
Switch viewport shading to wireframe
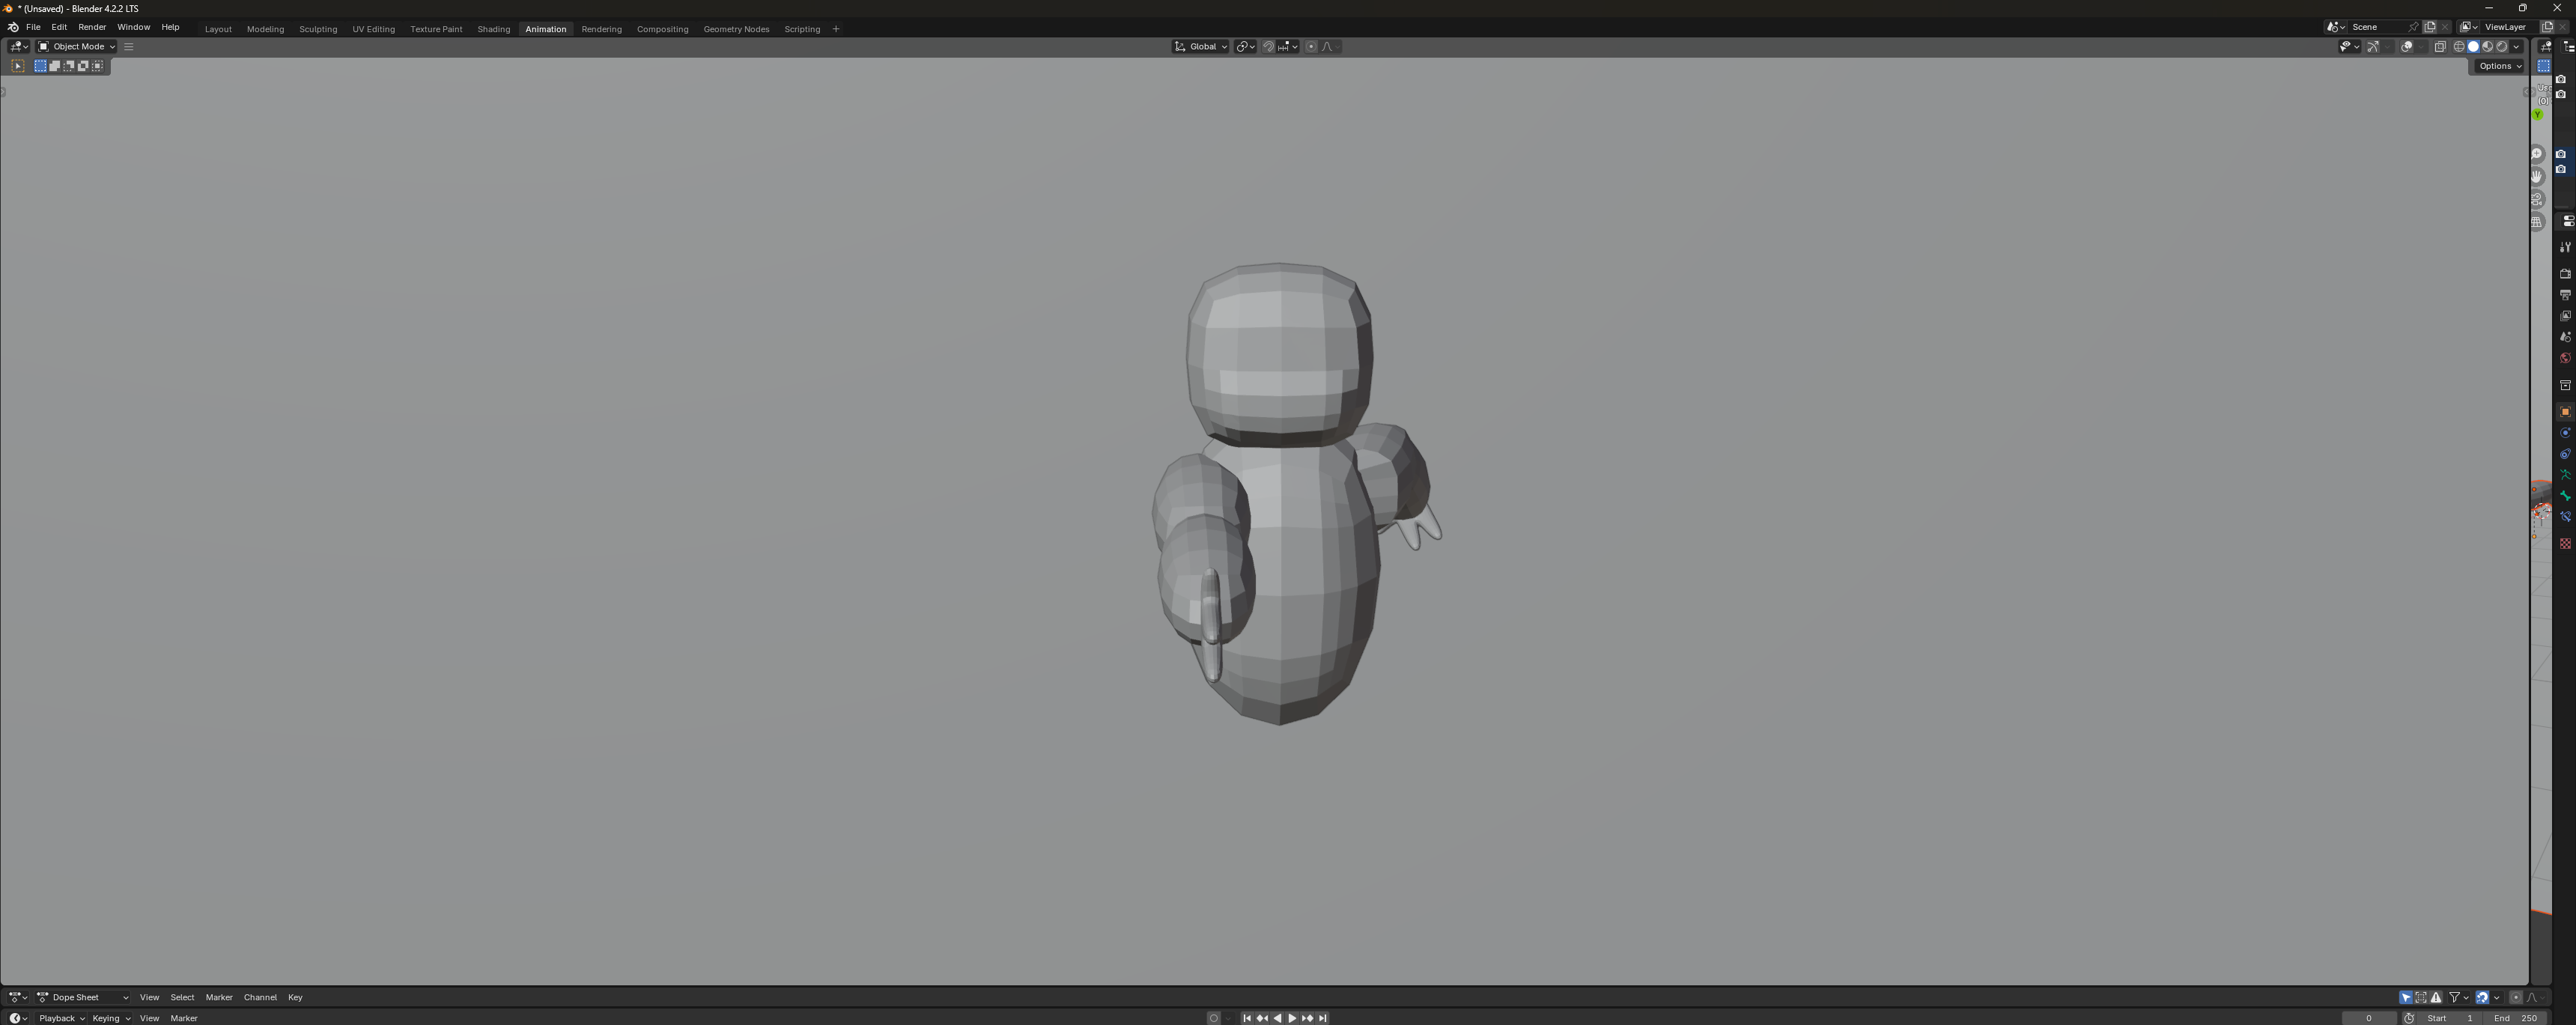pos(2459,47)
